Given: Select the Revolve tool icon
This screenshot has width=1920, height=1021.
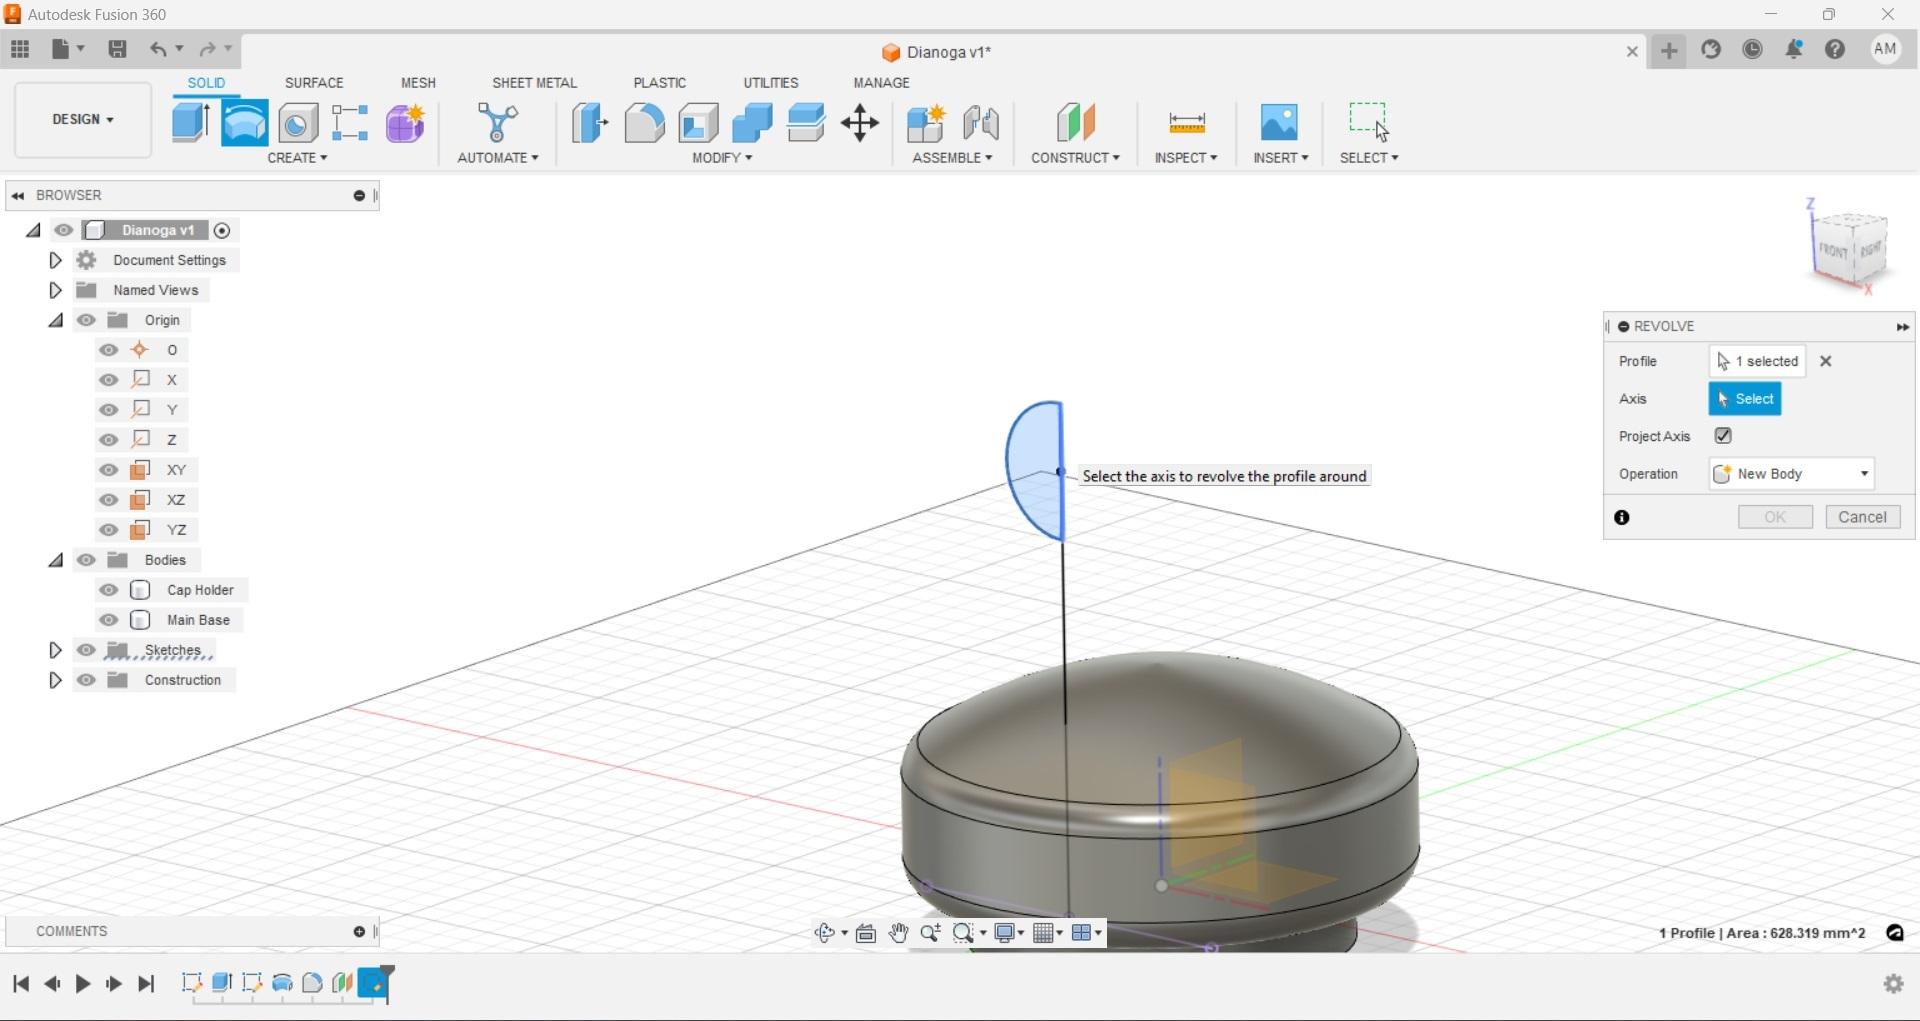Looking at the screenshot, I should point(244,123).
